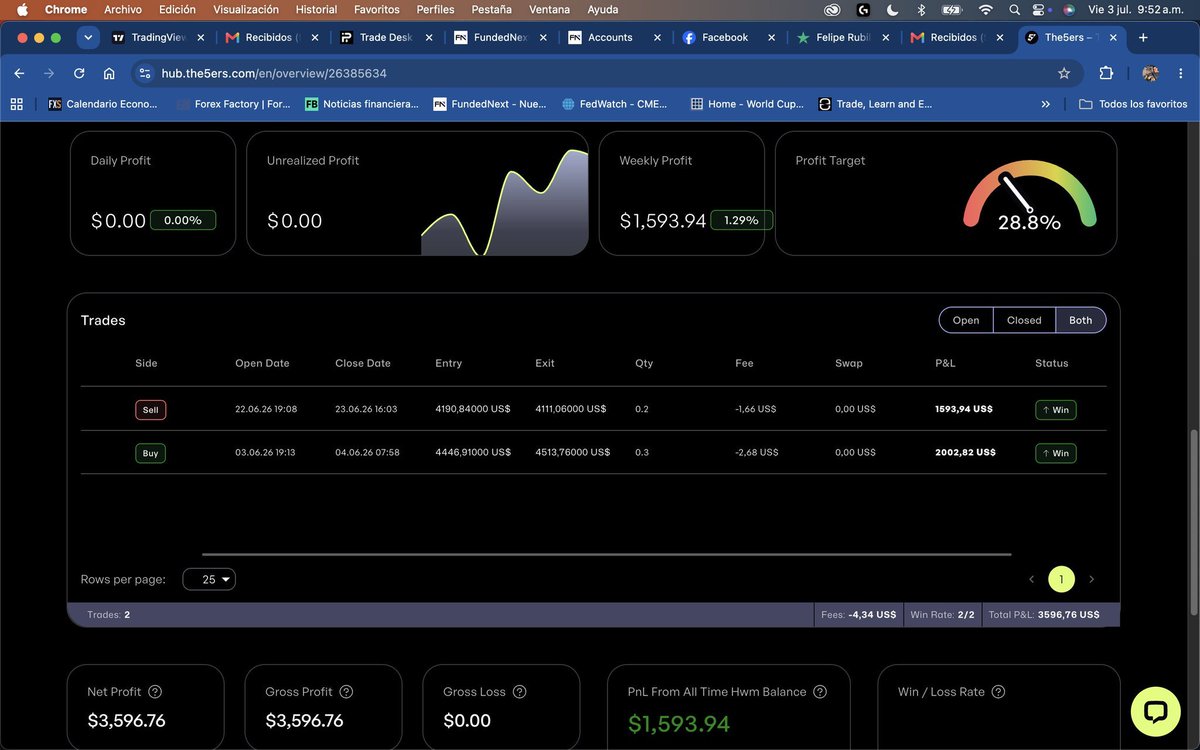Open Spotlight search magnifier icon
The image size is (1200, 750).
[1015, 9]
